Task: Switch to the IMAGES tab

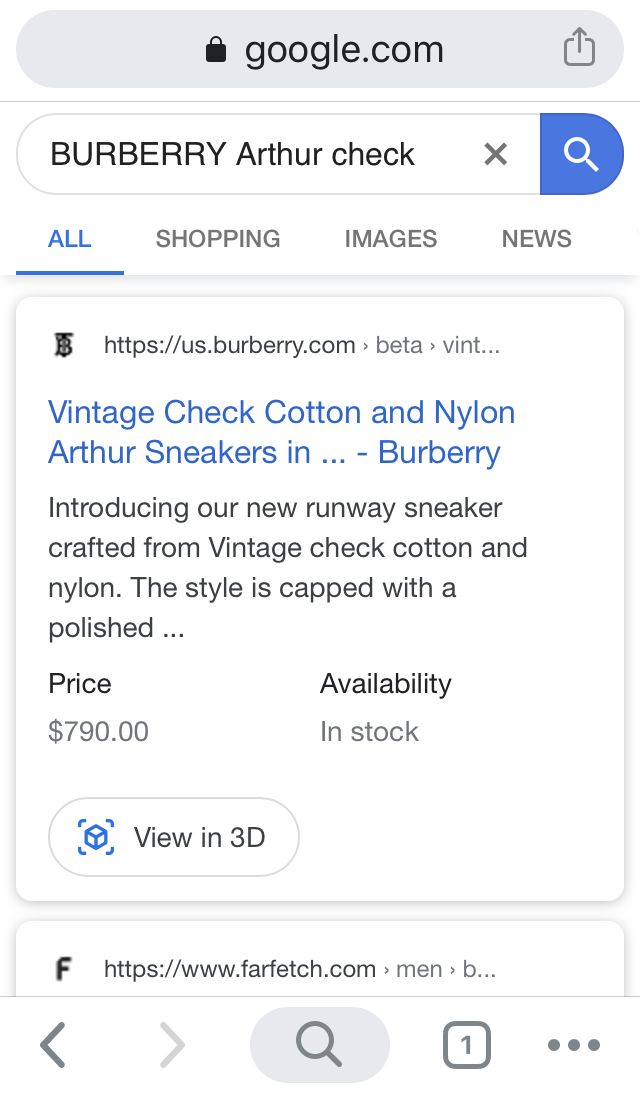Action: 390,239
